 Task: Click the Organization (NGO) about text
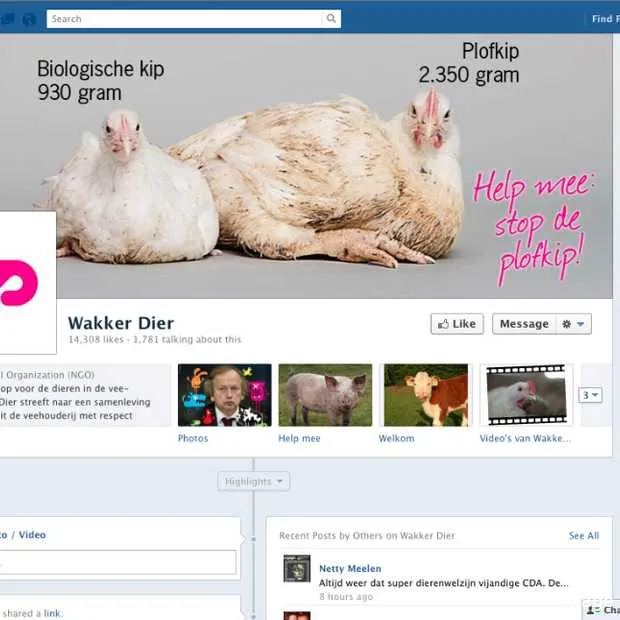[x=47, y=374]
